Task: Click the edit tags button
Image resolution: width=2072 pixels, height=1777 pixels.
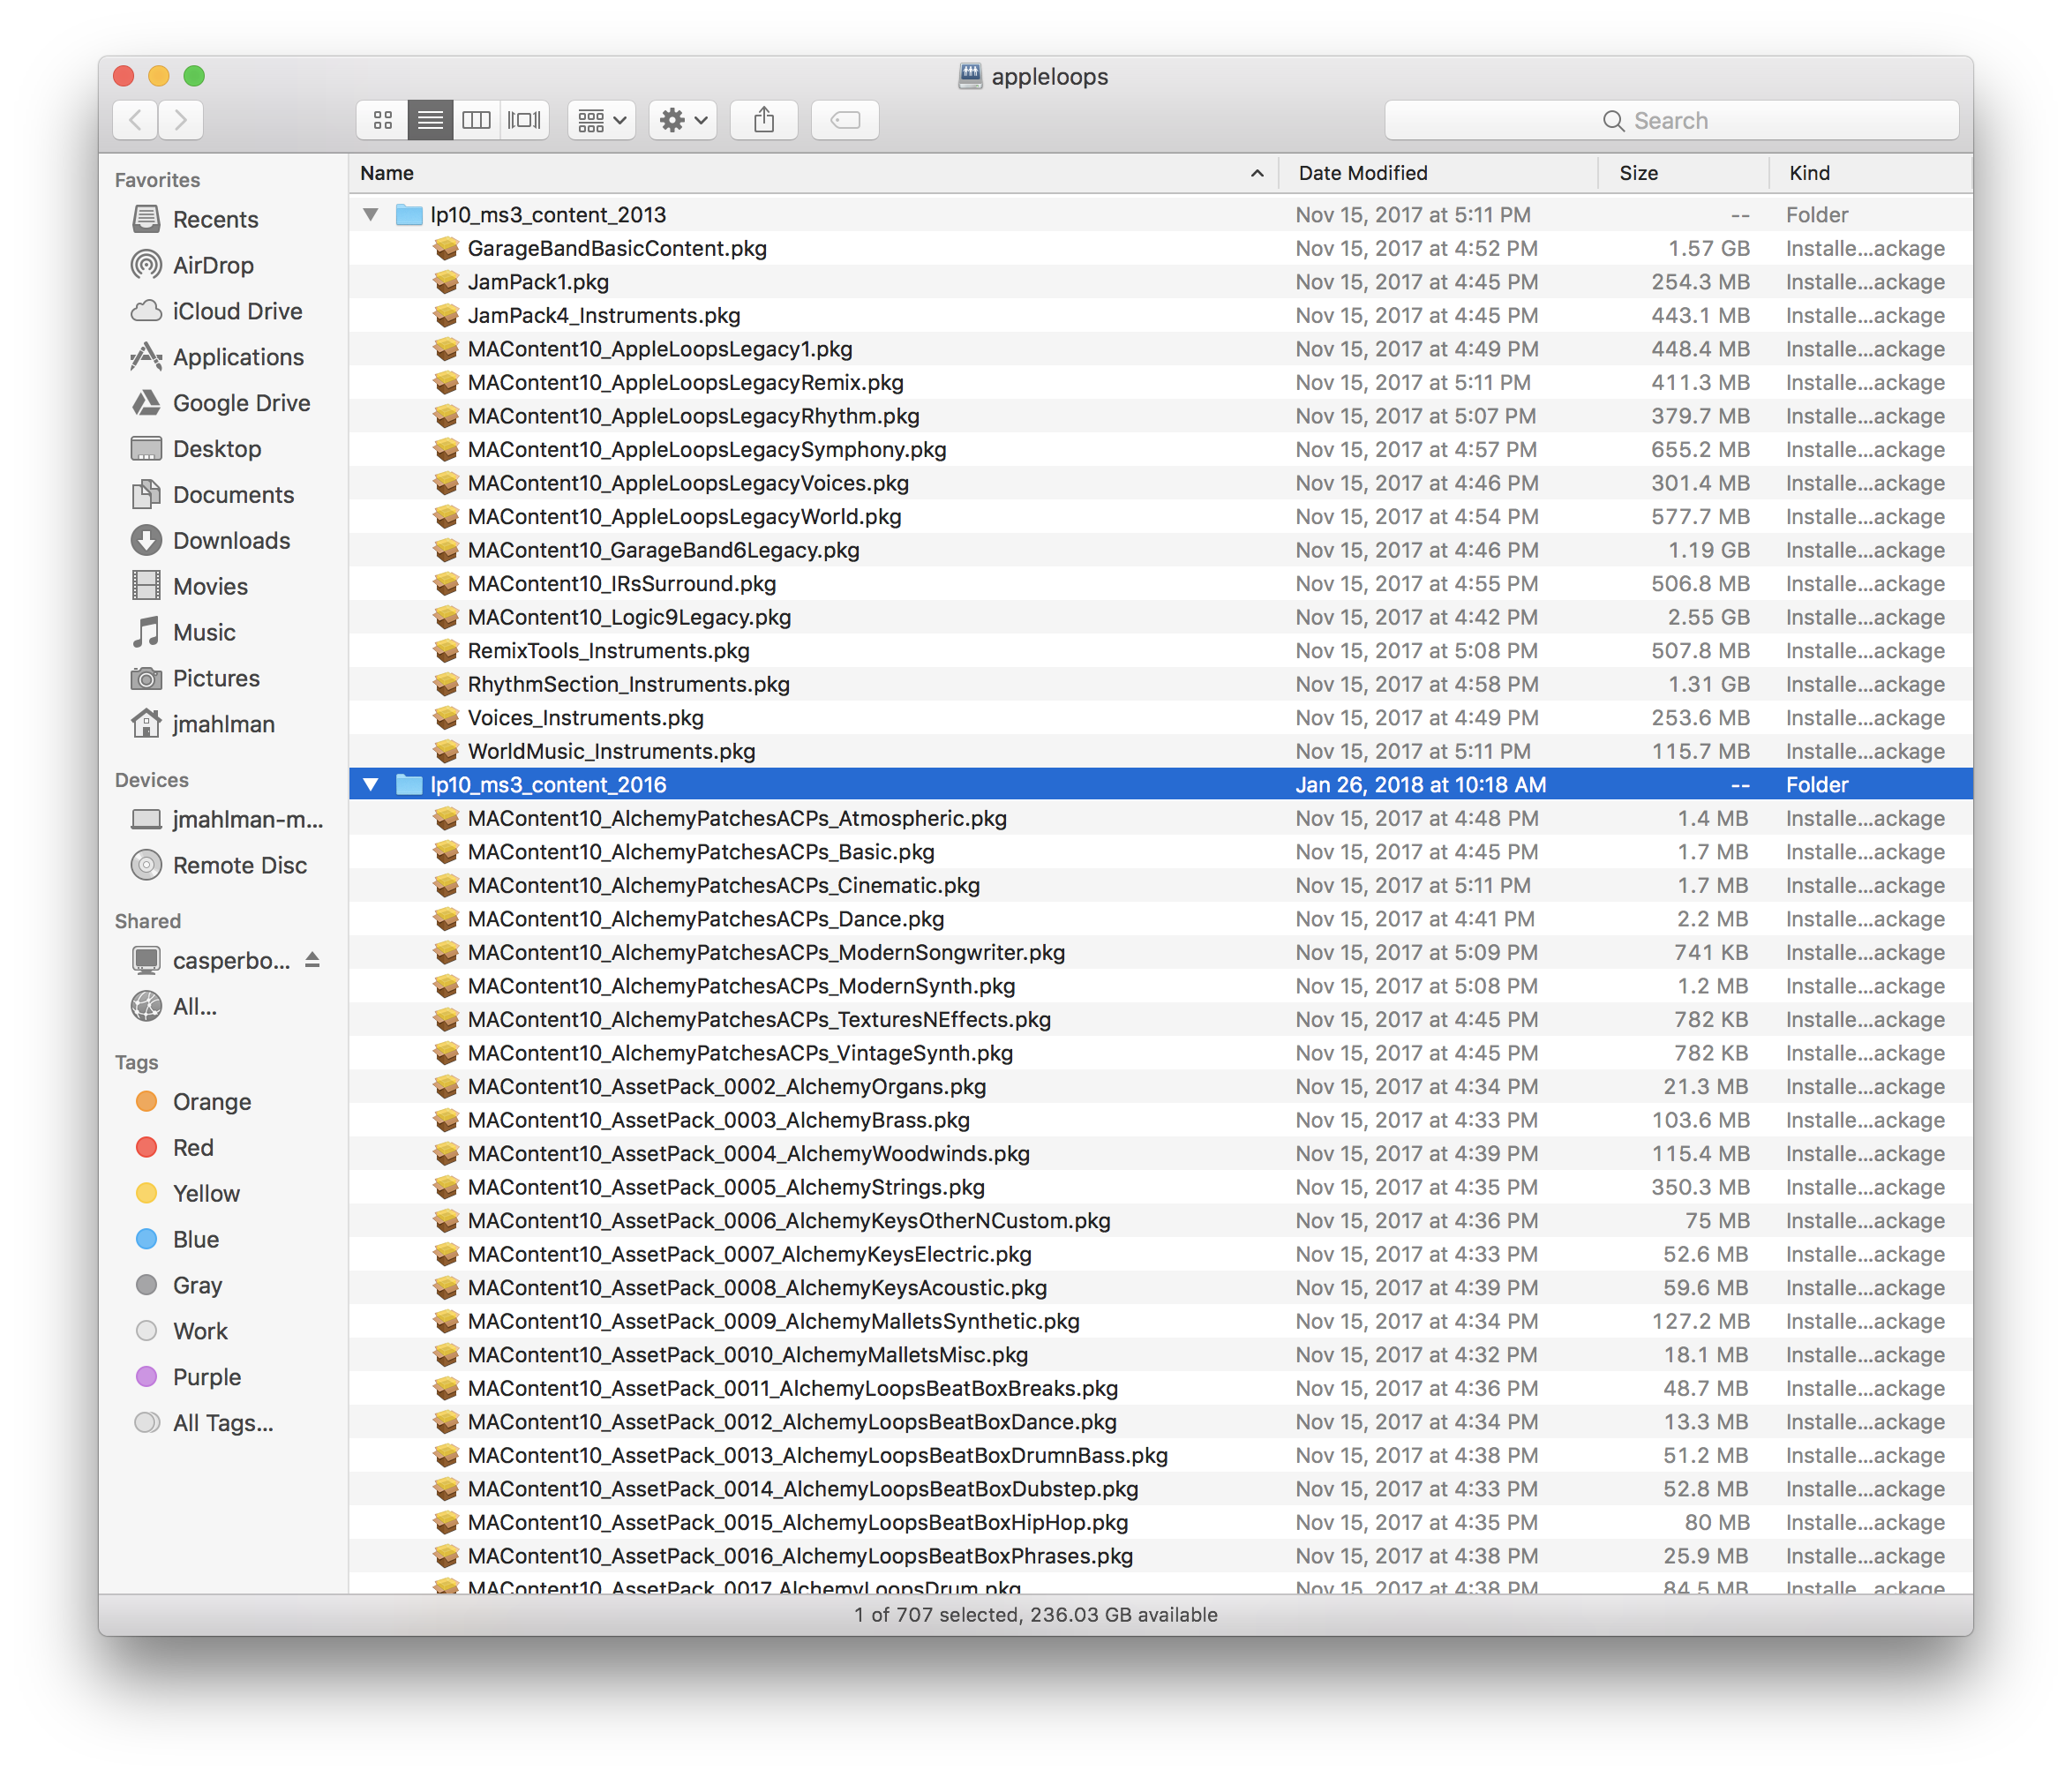Action: [845, 121]
